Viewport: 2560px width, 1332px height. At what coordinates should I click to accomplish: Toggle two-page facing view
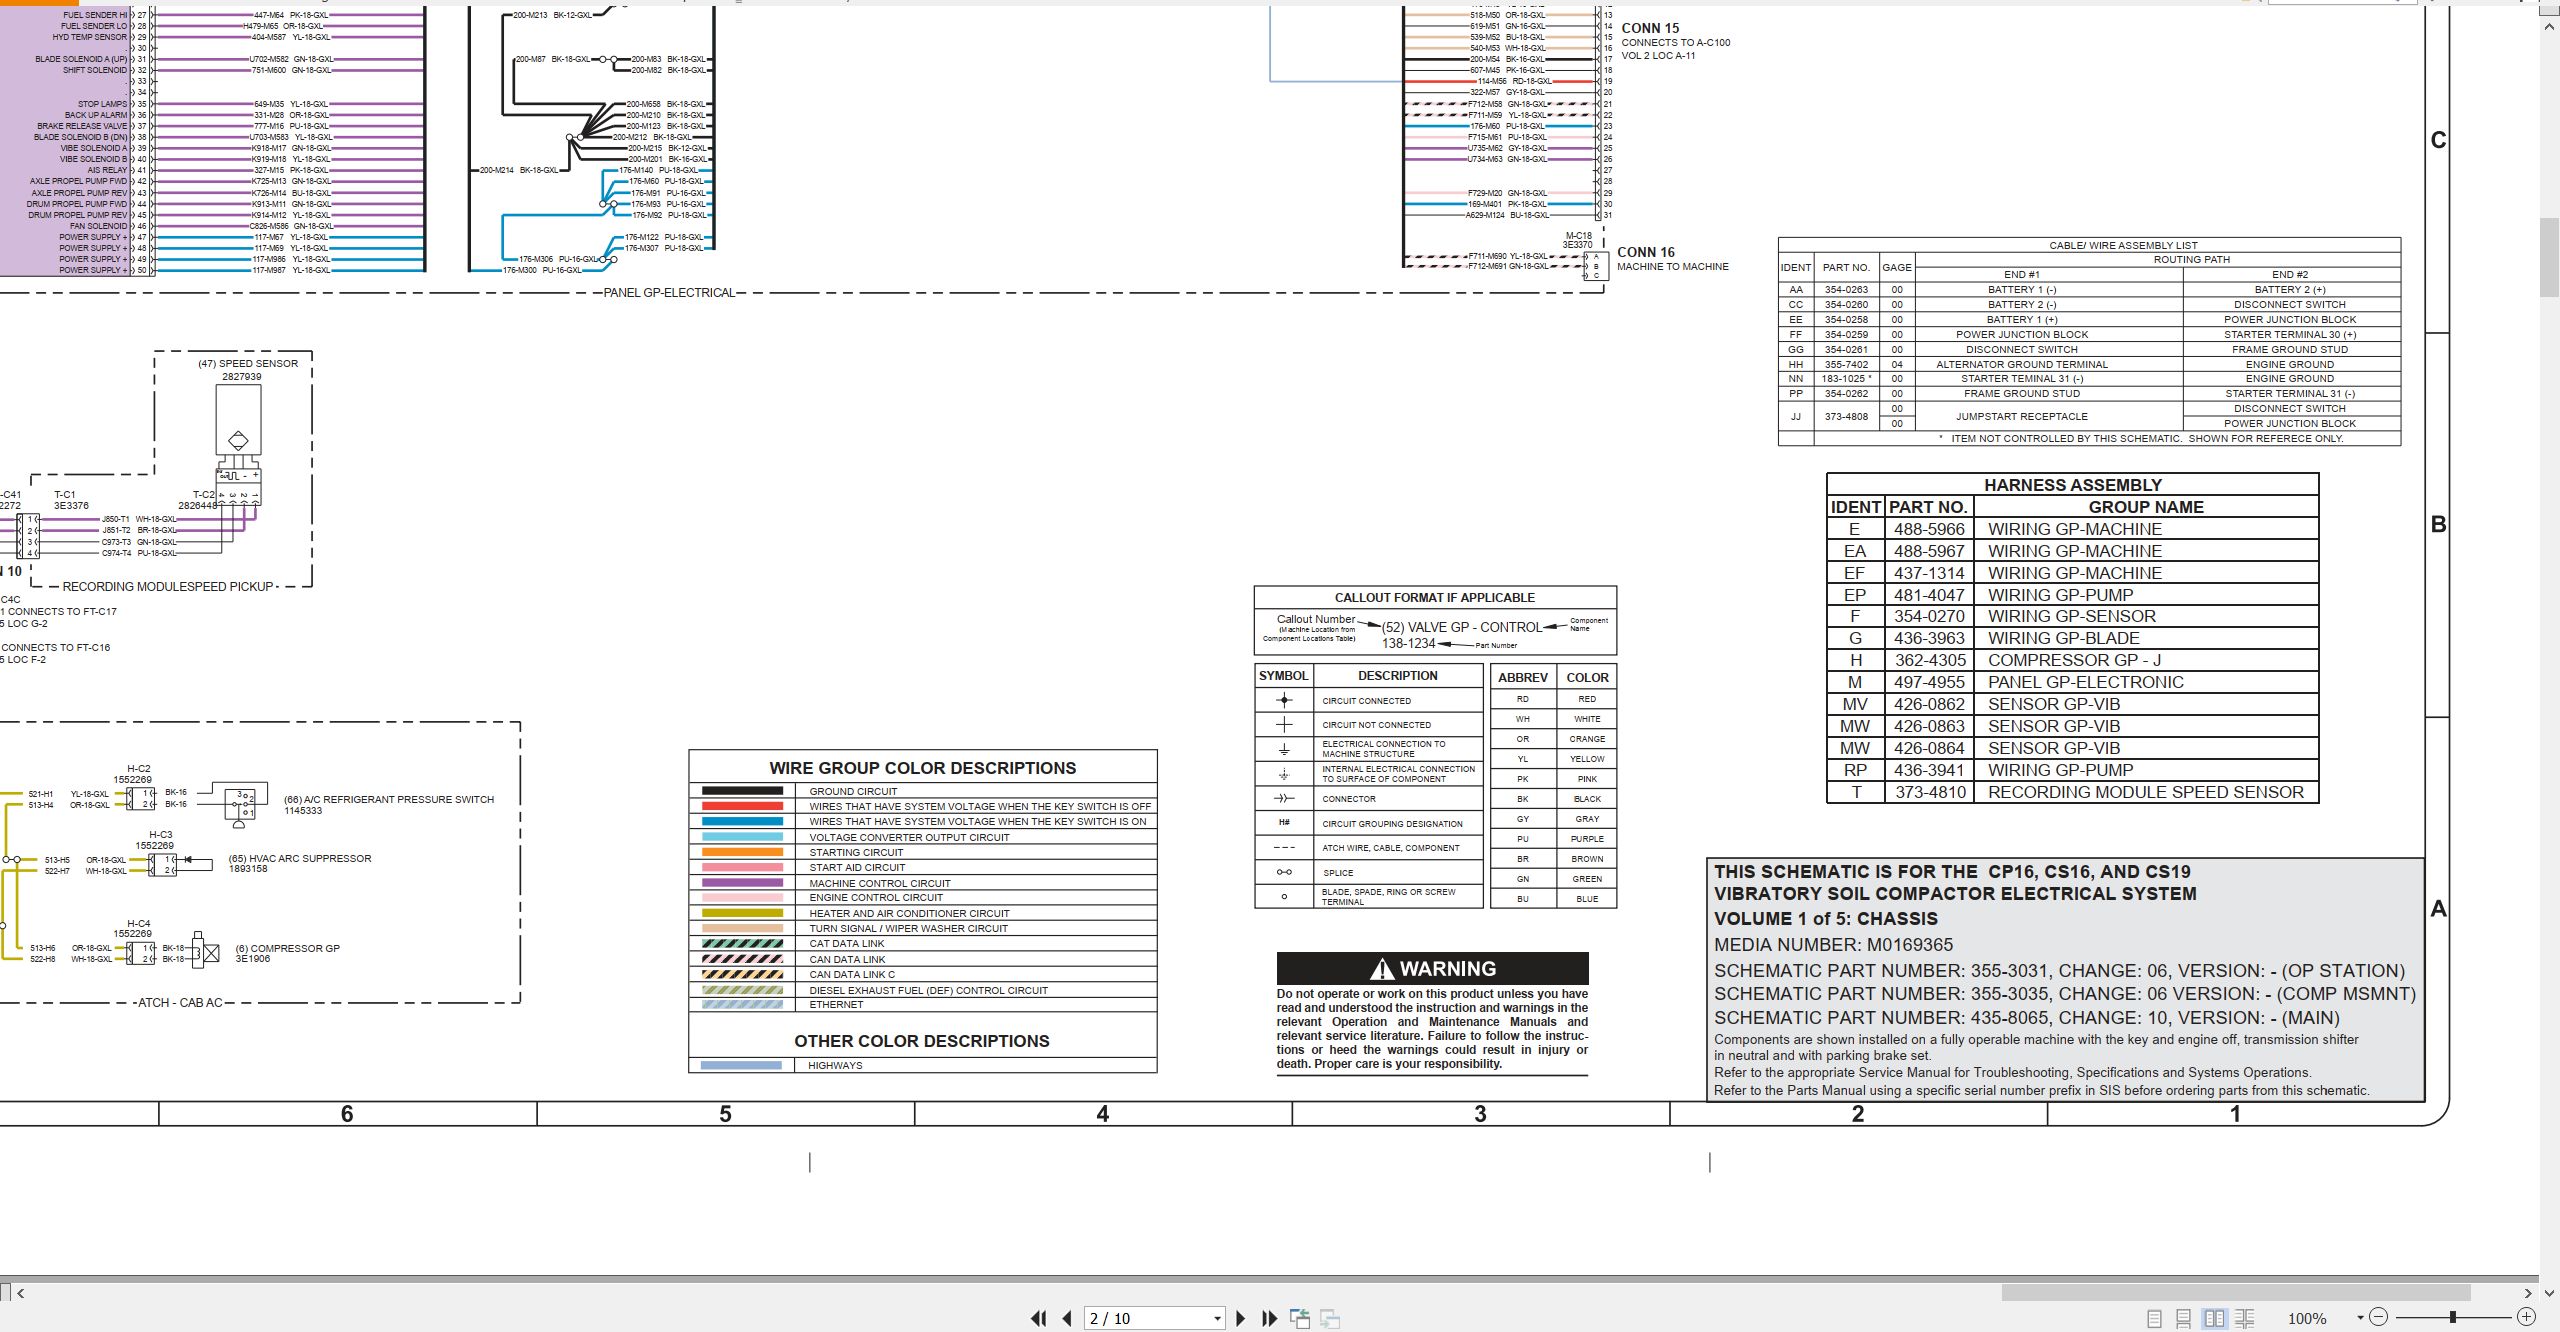tap(2215, 1319)
